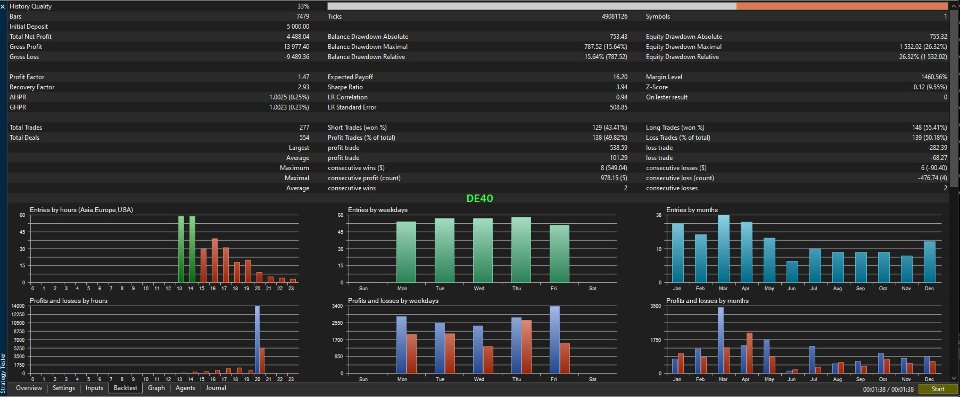Select the Backtest tab

point(125,388)
